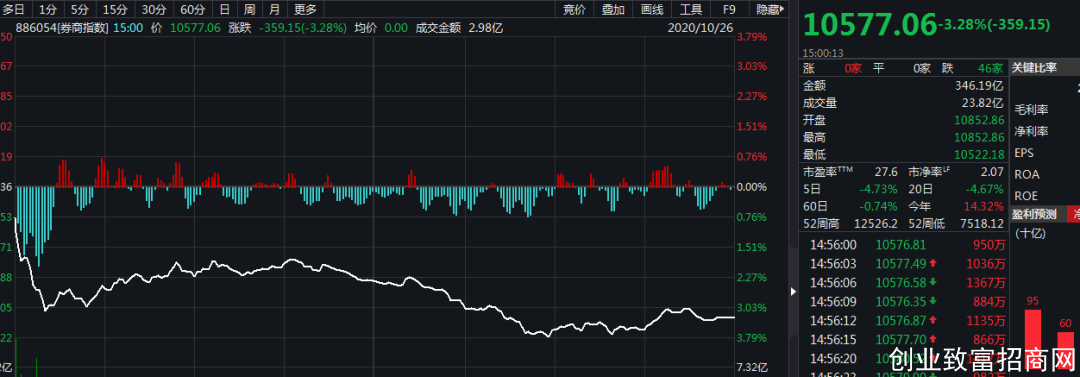
Task: Open the 60分 chart period
Action: pos(191,9)
